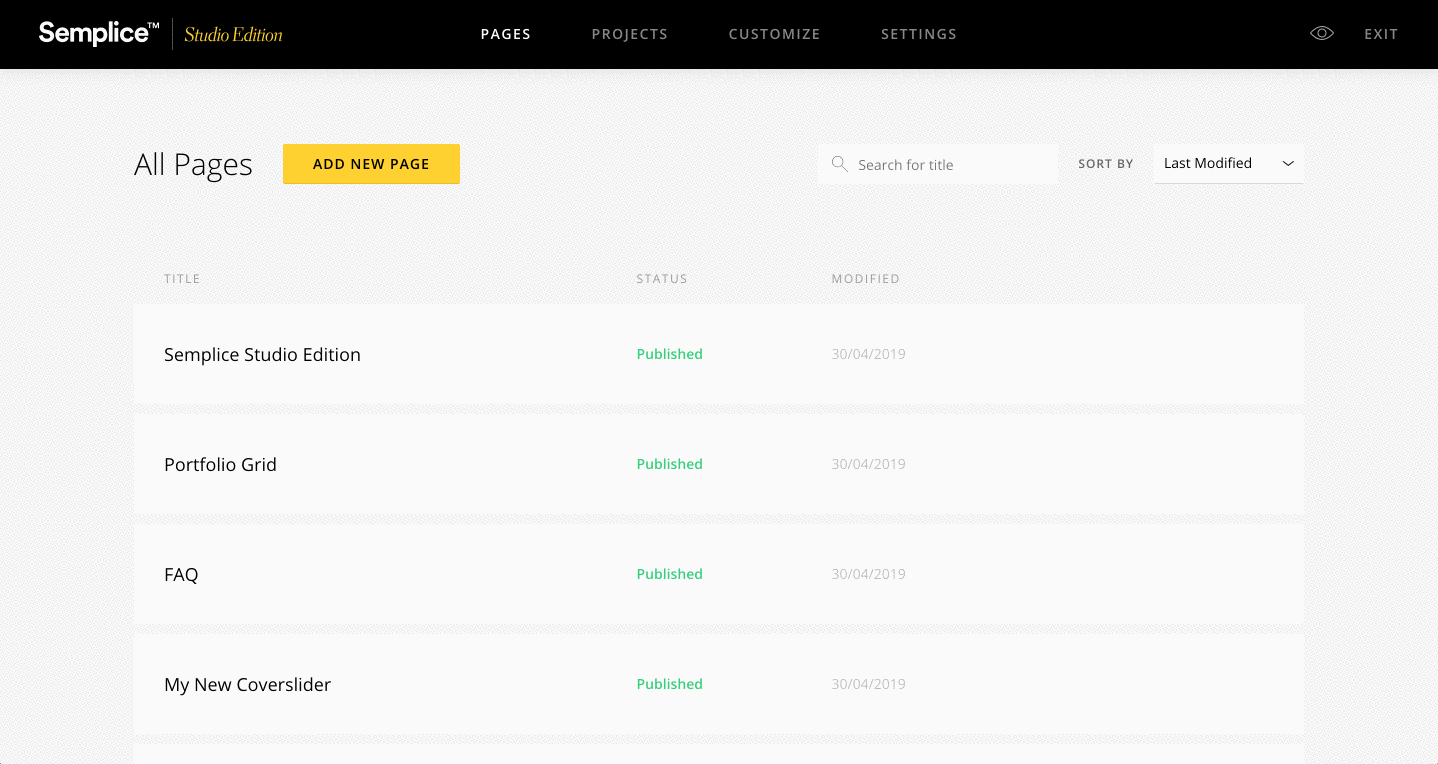Open the SETTINGS section
This screenshot has height=764, width=1438.
(918, 33)
